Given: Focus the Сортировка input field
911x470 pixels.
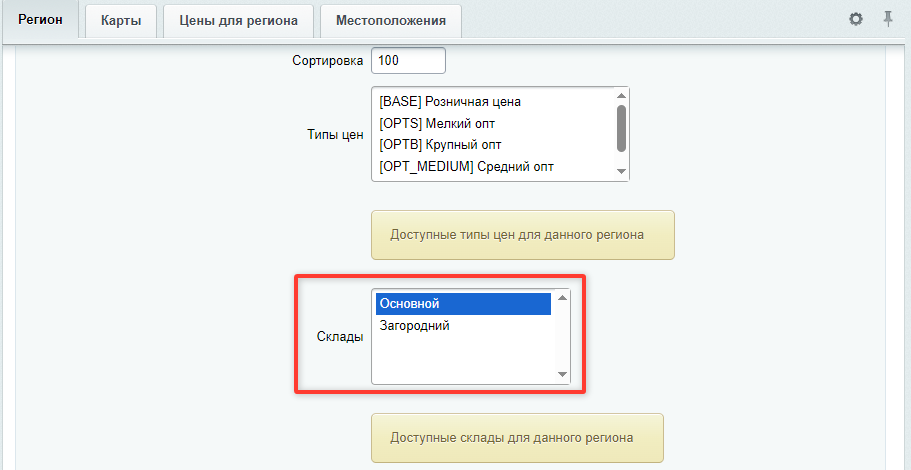Looking at the screenshot, I should click(408, 60).
